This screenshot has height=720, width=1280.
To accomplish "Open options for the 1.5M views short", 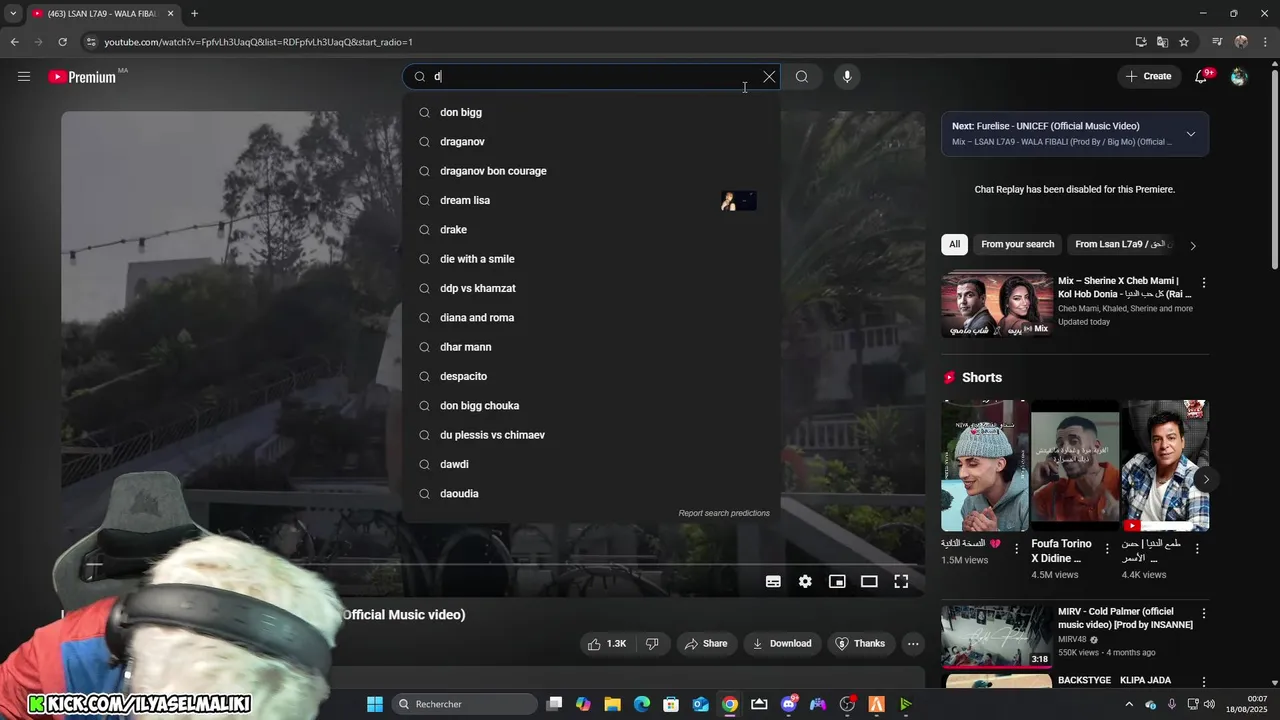I will (1016, 549).
